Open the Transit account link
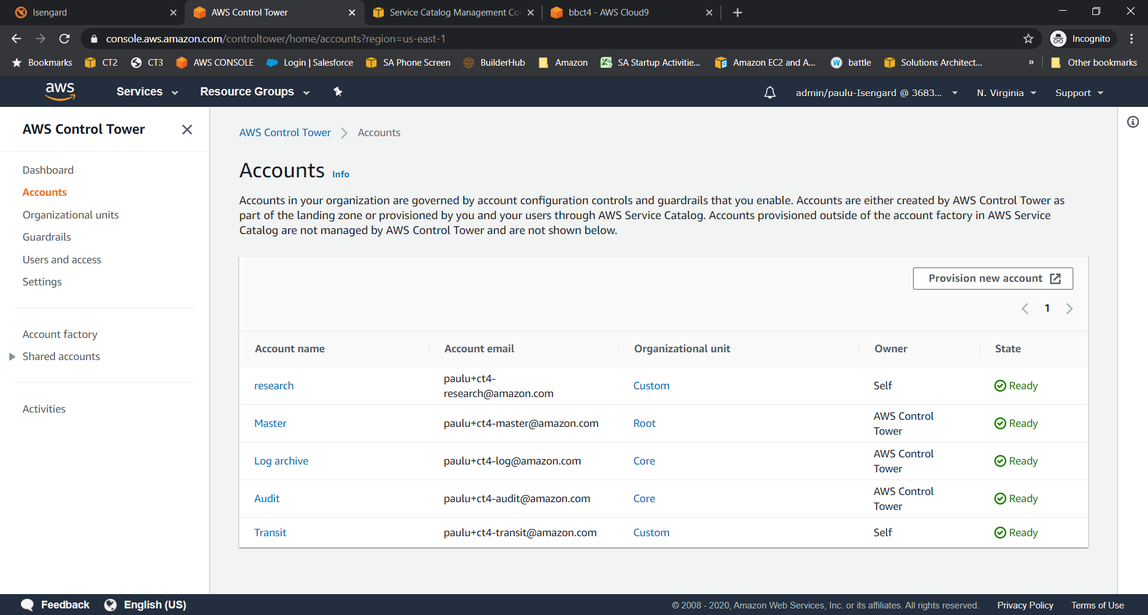Image resolution: width=1148 pixels, height=615 pixels. click(270, 532)
